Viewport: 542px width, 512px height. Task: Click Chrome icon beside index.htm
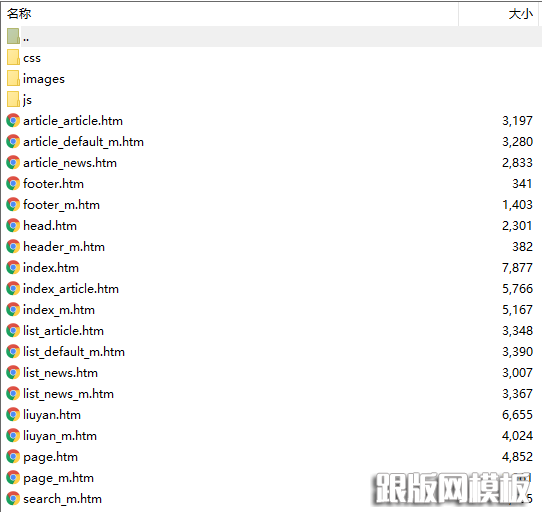(x=13, y=268)
